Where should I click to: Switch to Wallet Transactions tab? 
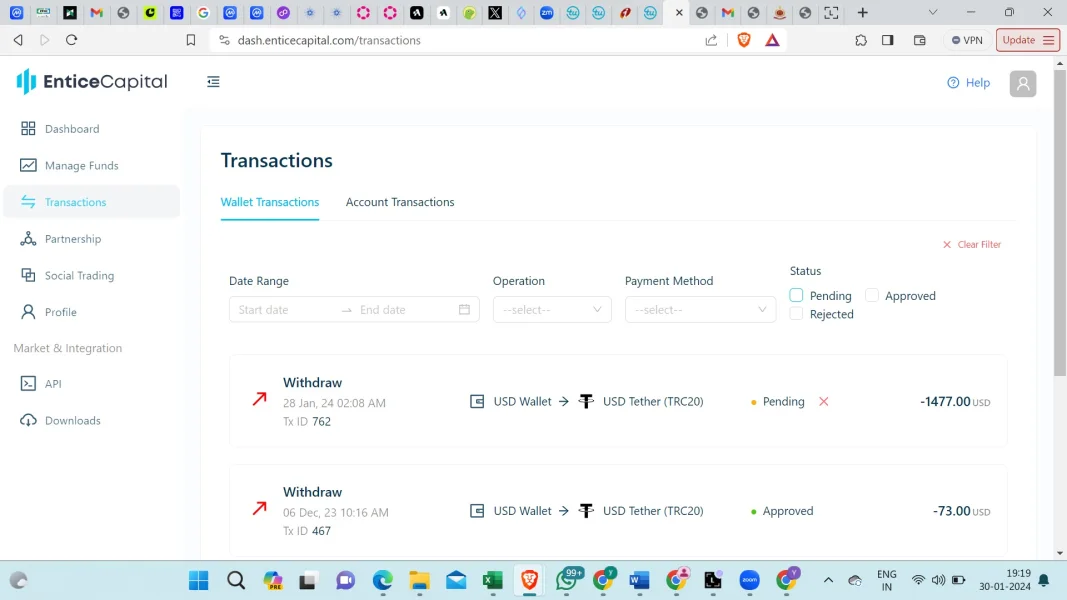click(269, 202)
